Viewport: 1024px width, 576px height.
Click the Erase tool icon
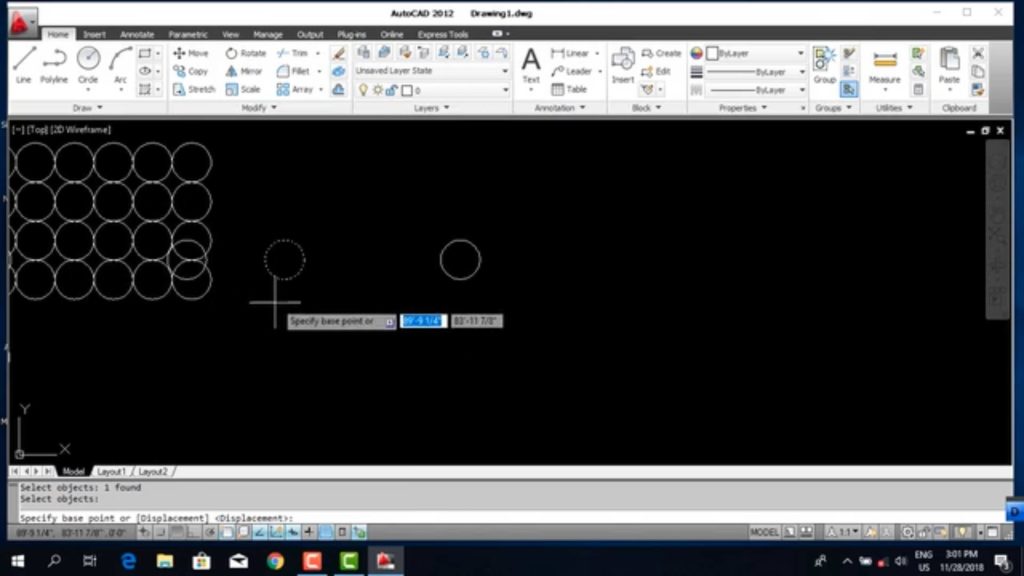[338, 53]
